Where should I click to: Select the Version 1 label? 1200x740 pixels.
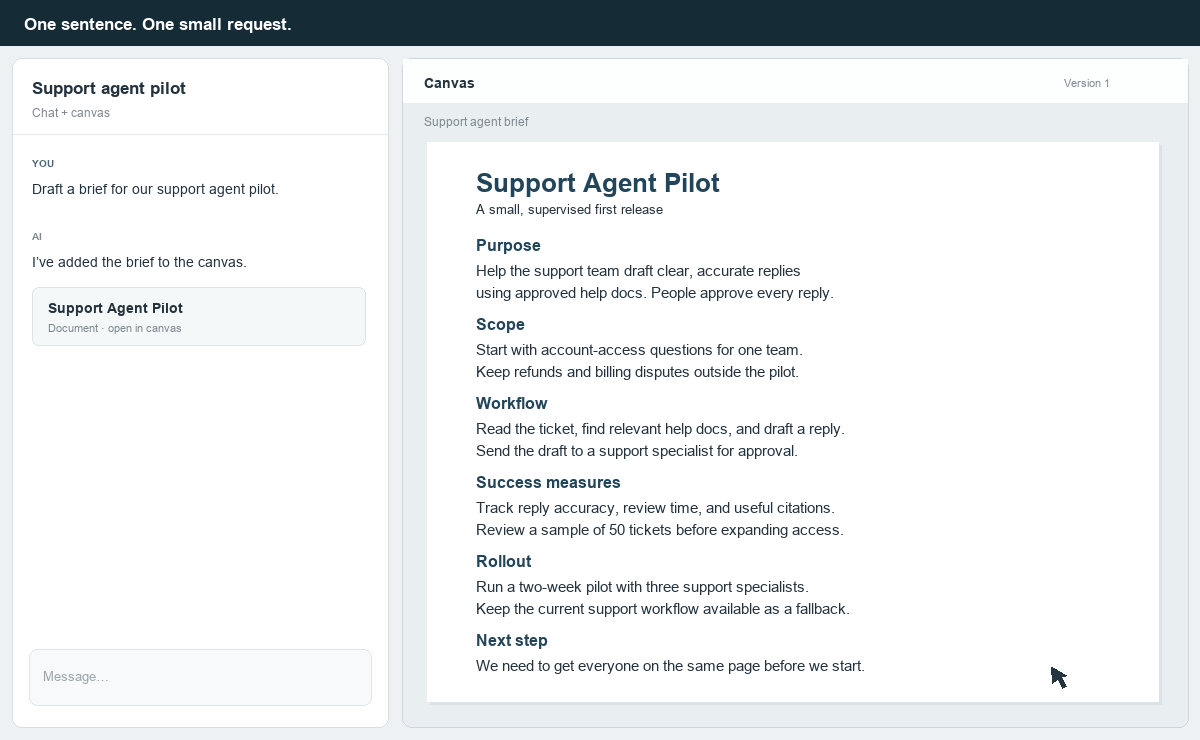1086,83
